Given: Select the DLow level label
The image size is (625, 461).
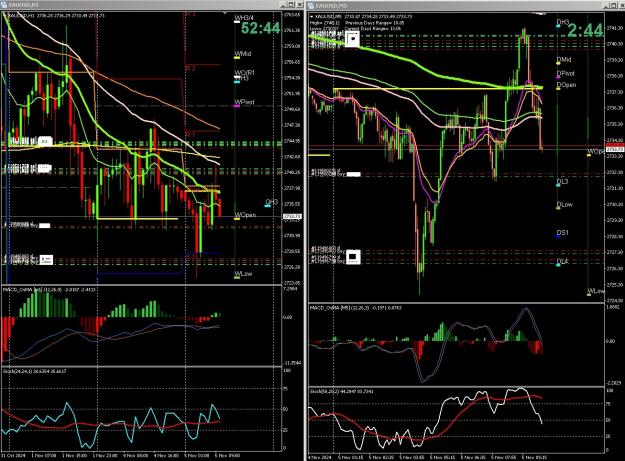Looking at the screenshot, I should click(564, 204).
